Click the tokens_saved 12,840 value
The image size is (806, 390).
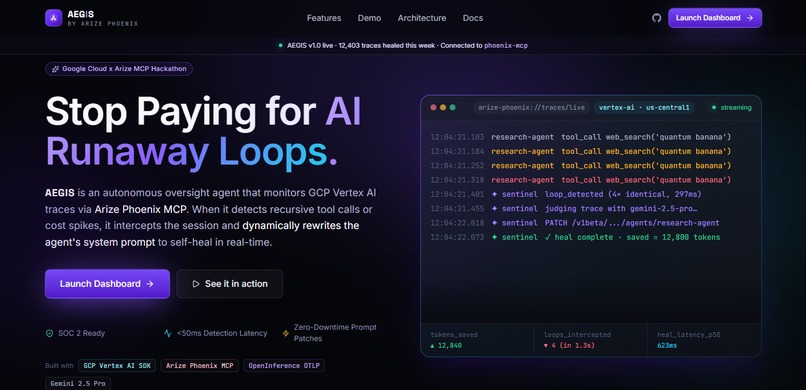[x=446, y=346]
